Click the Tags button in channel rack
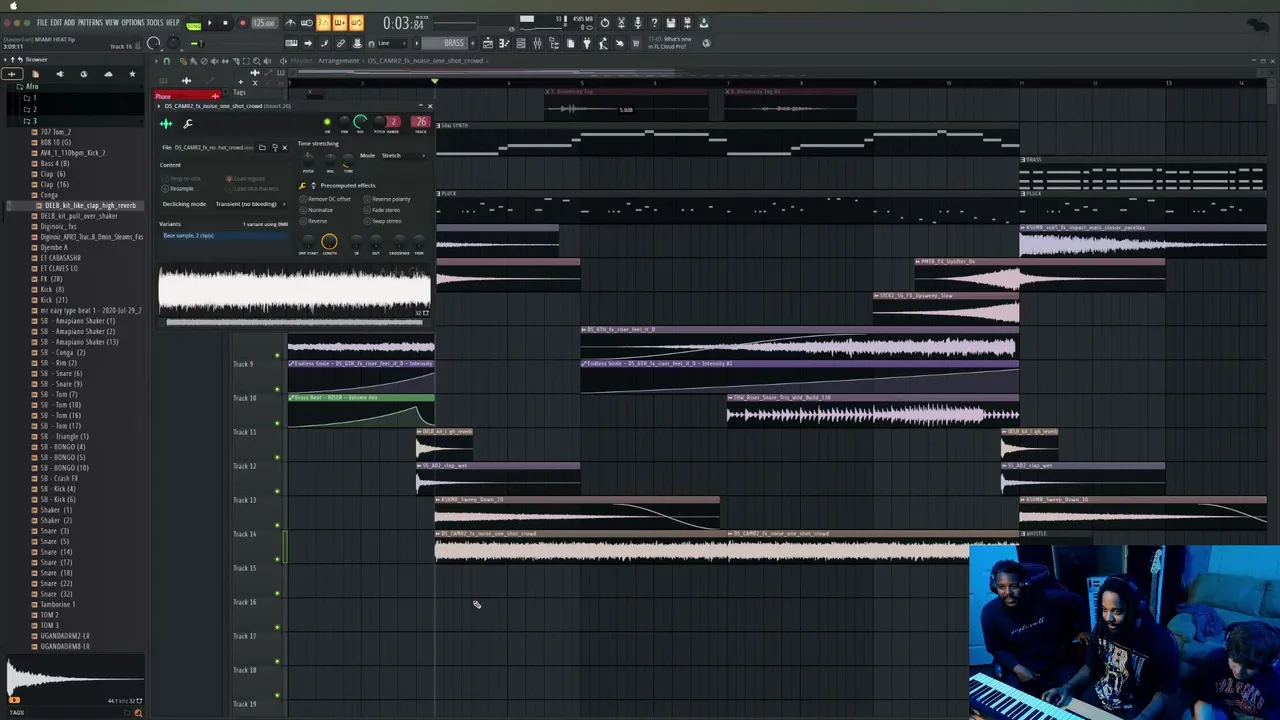1280x720 pixels. (240, 93)
